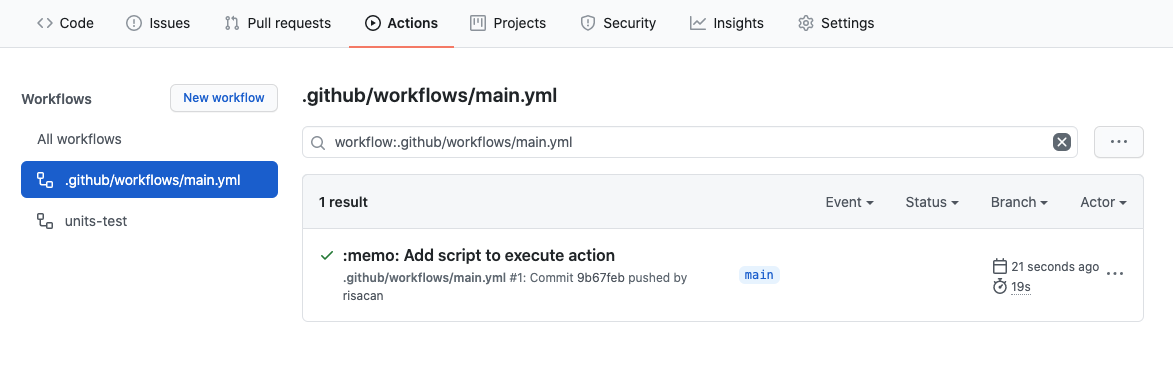Open the workflow options ellipsis menu
The height and width of the screenshot is (388, 1173).
1118,142
